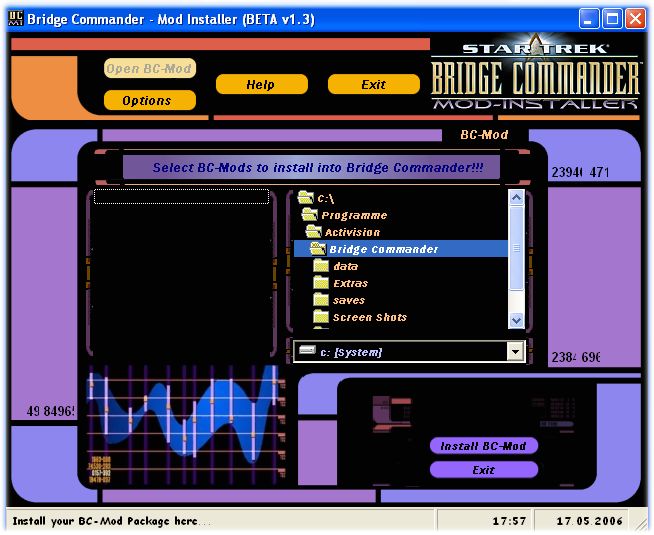Click the data folder icon

coord(321,266)
